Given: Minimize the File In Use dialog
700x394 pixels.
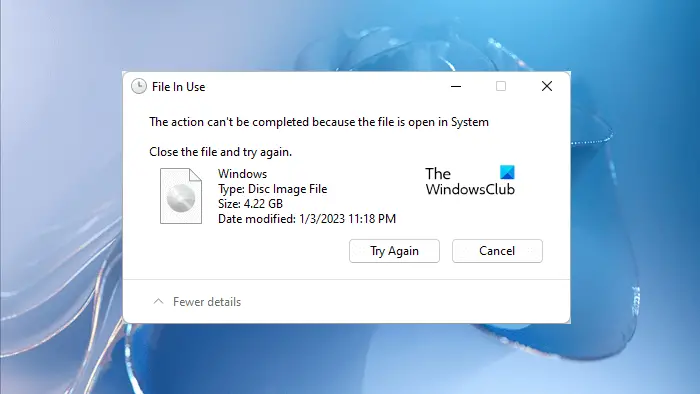Looking at the screenshot, I should tap(456, 86).
